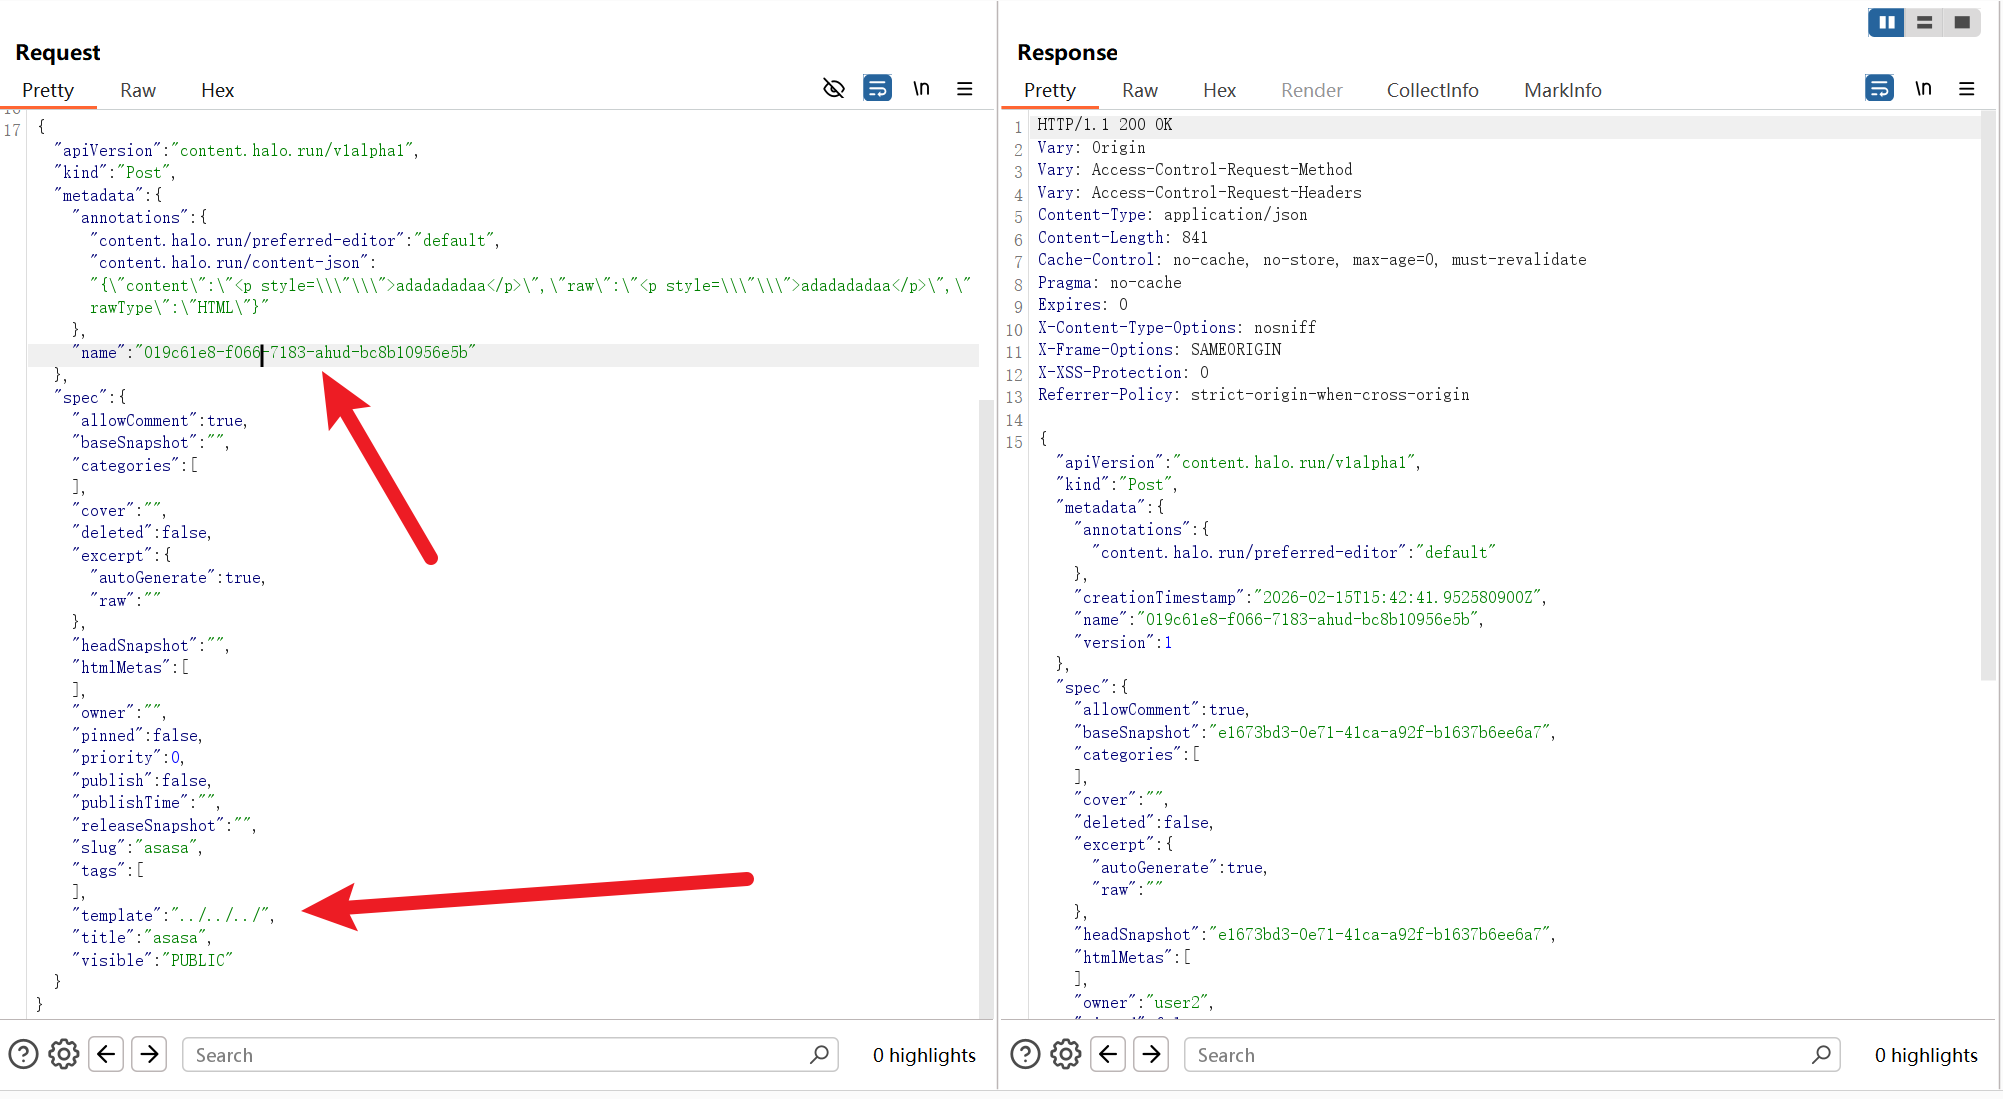
Task: Open the CollectInfo response tab
Action: (1432, 90)
